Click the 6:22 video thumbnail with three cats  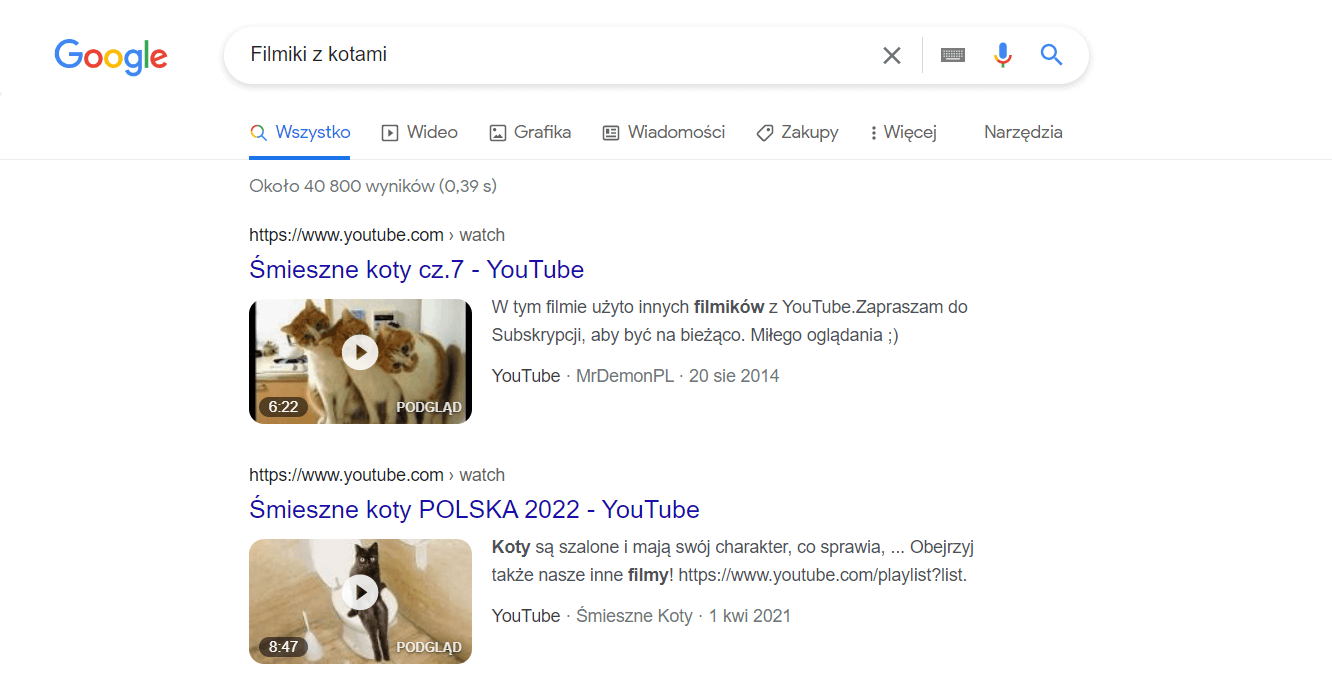(360, 361)
